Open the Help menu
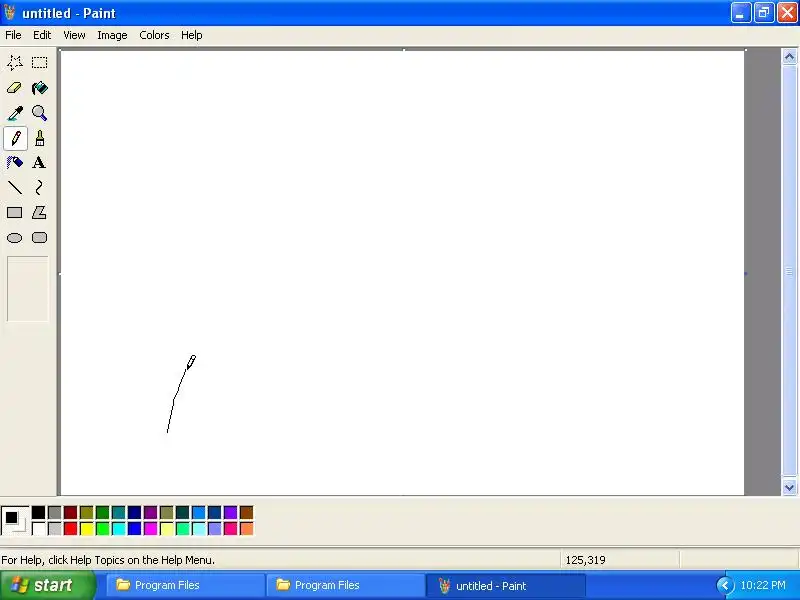 pos(192,35)
